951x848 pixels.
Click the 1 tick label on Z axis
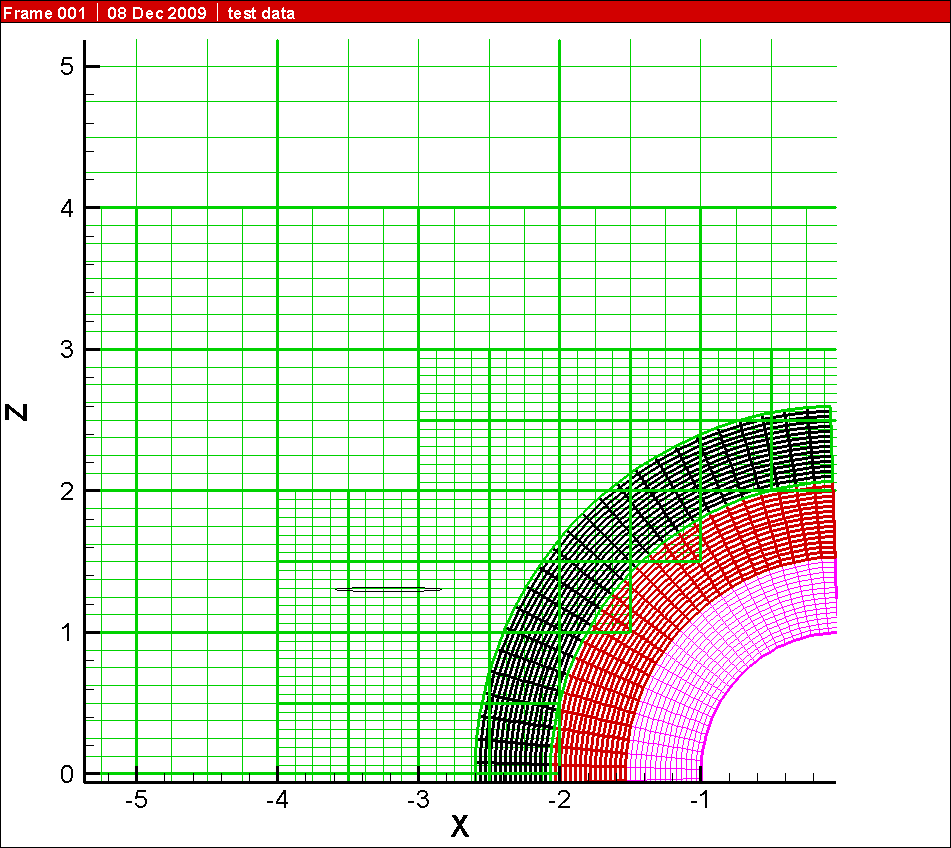(64, 633)
